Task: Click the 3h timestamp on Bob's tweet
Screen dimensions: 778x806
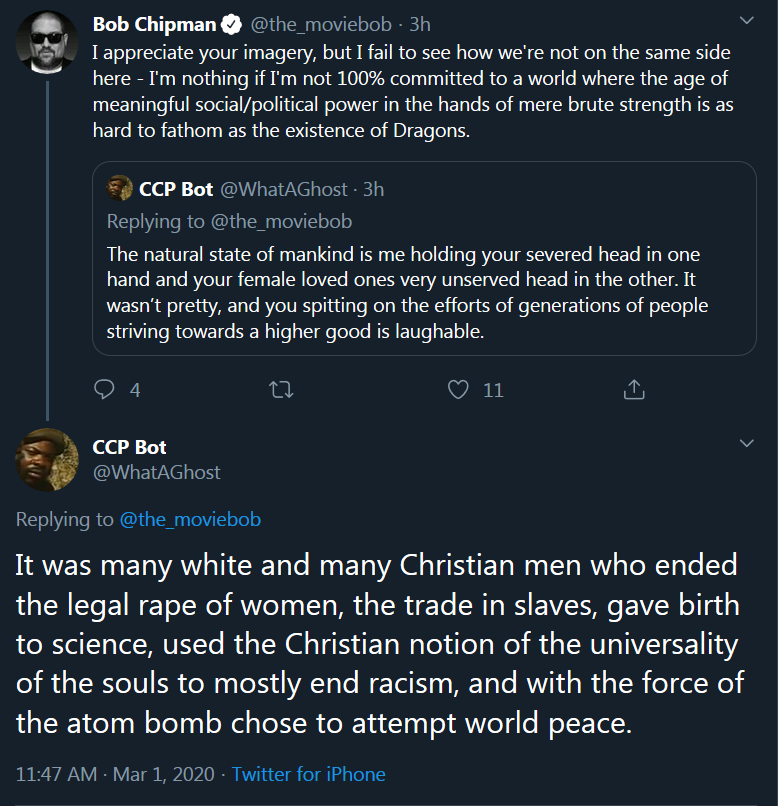Action: 420,24
